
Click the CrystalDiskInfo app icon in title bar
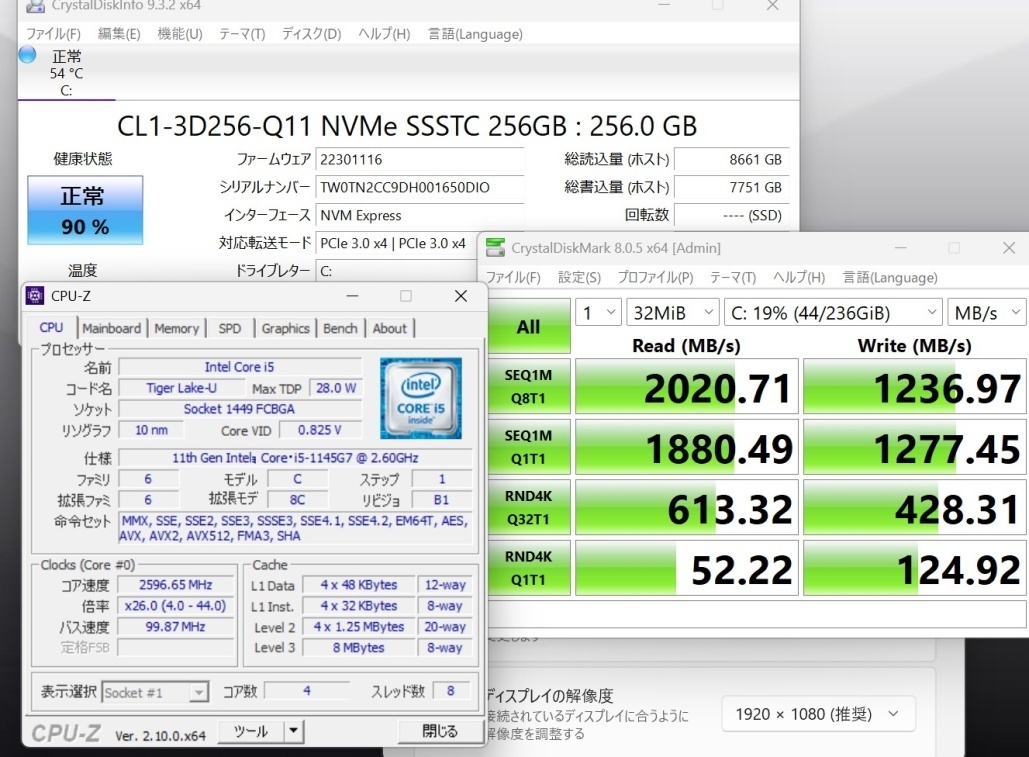(x=34, y=6)
